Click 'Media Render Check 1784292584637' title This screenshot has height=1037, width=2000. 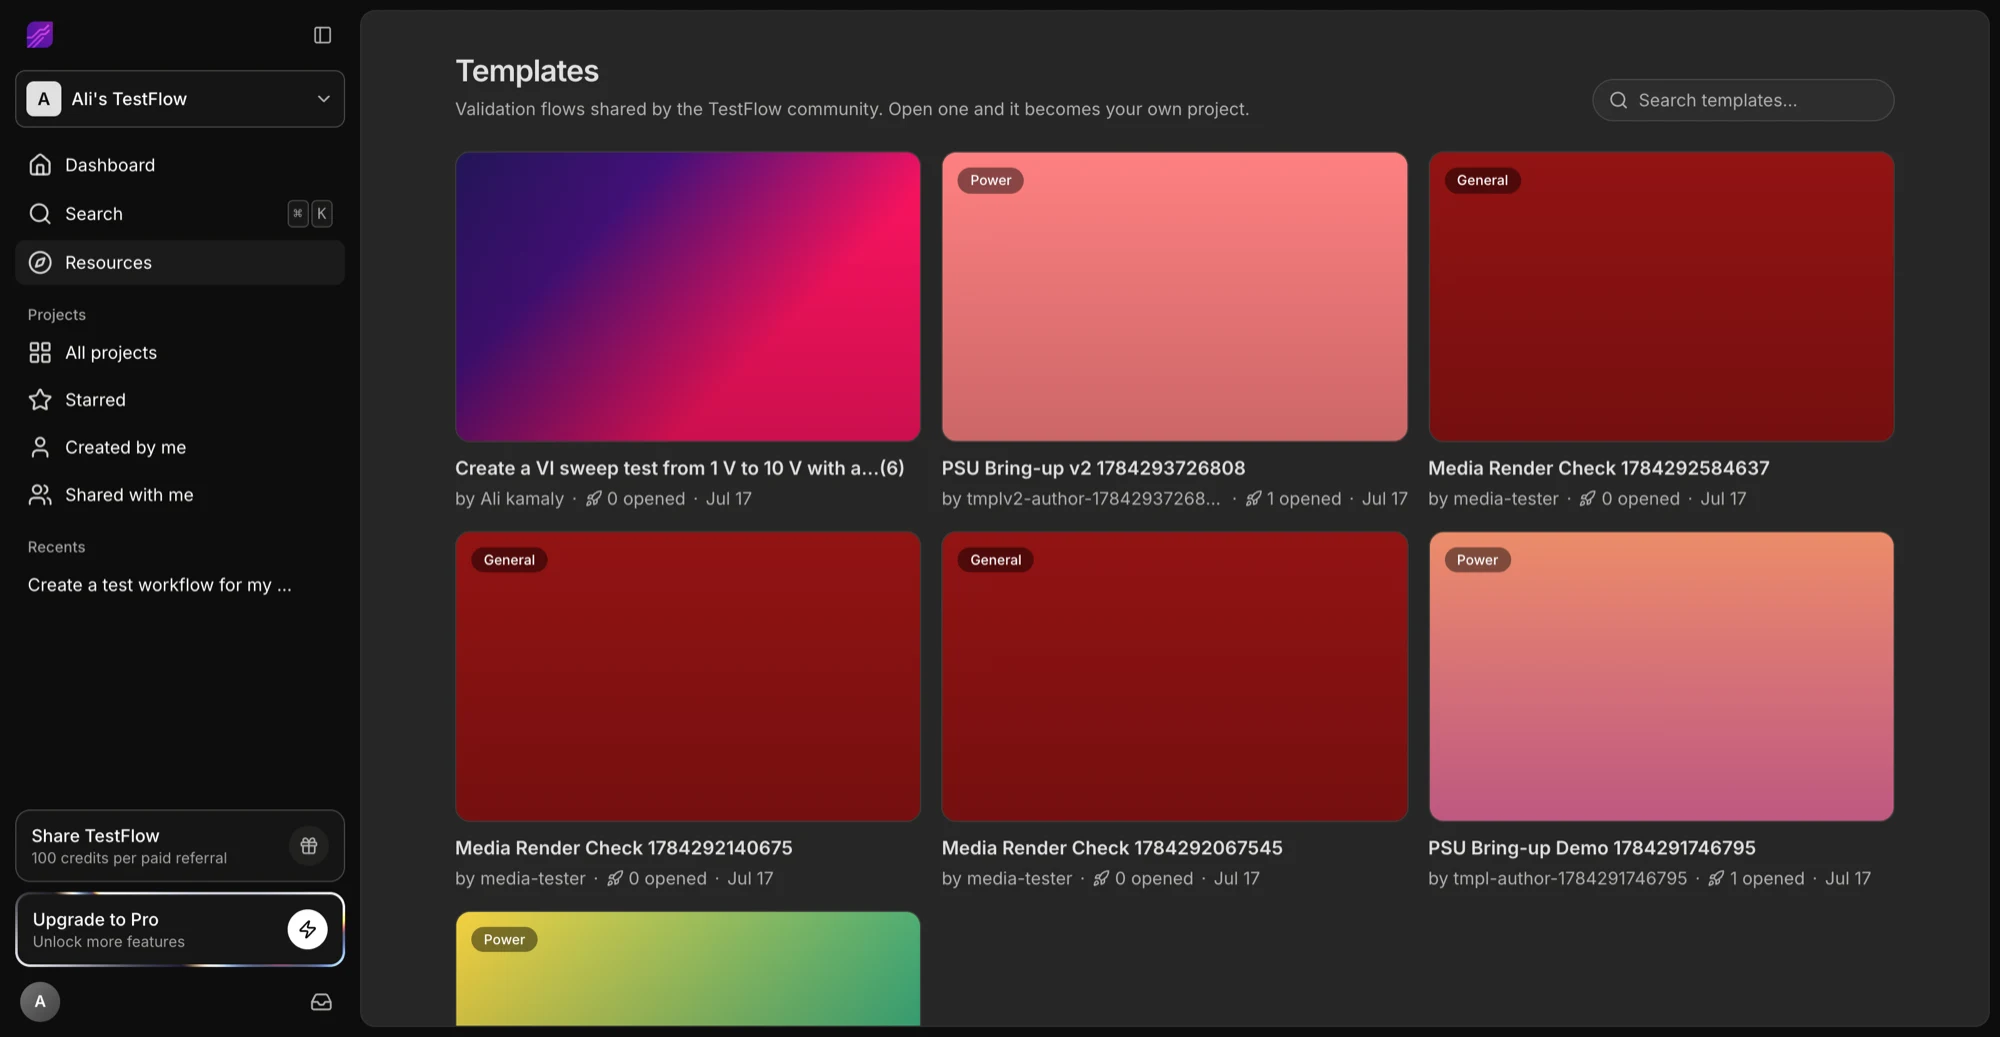point(1599,468)
